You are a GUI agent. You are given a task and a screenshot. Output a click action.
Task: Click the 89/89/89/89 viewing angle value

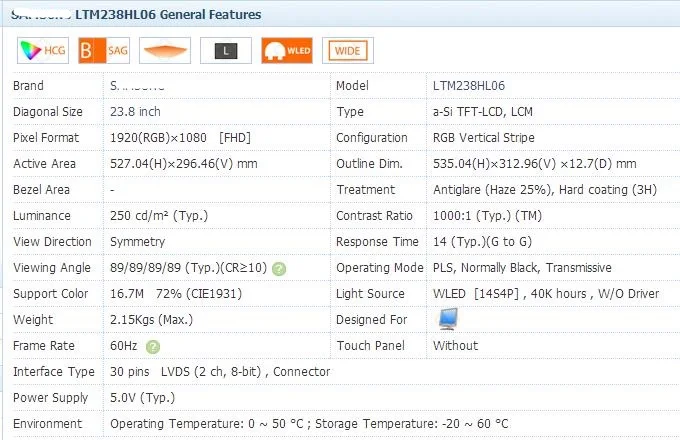click(x=189, y=268)
